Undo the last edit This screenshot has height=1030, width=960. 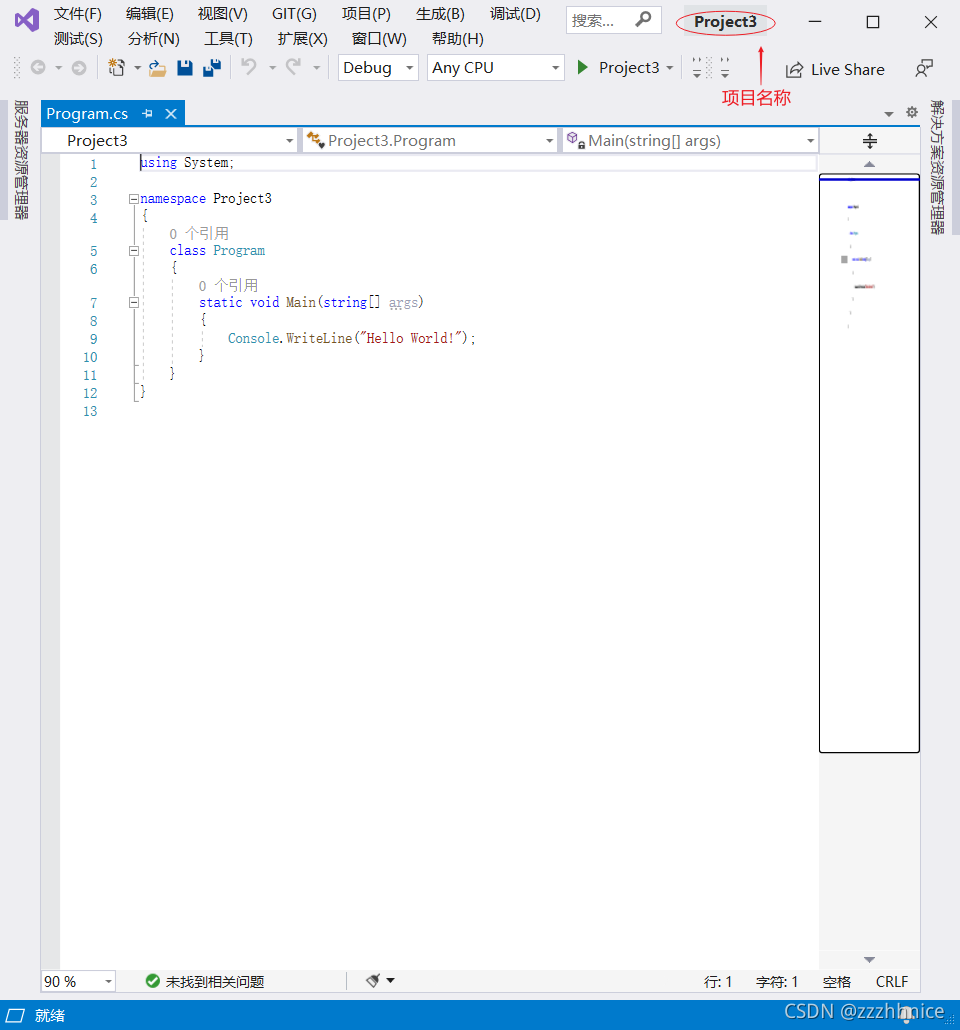[248, 67]
